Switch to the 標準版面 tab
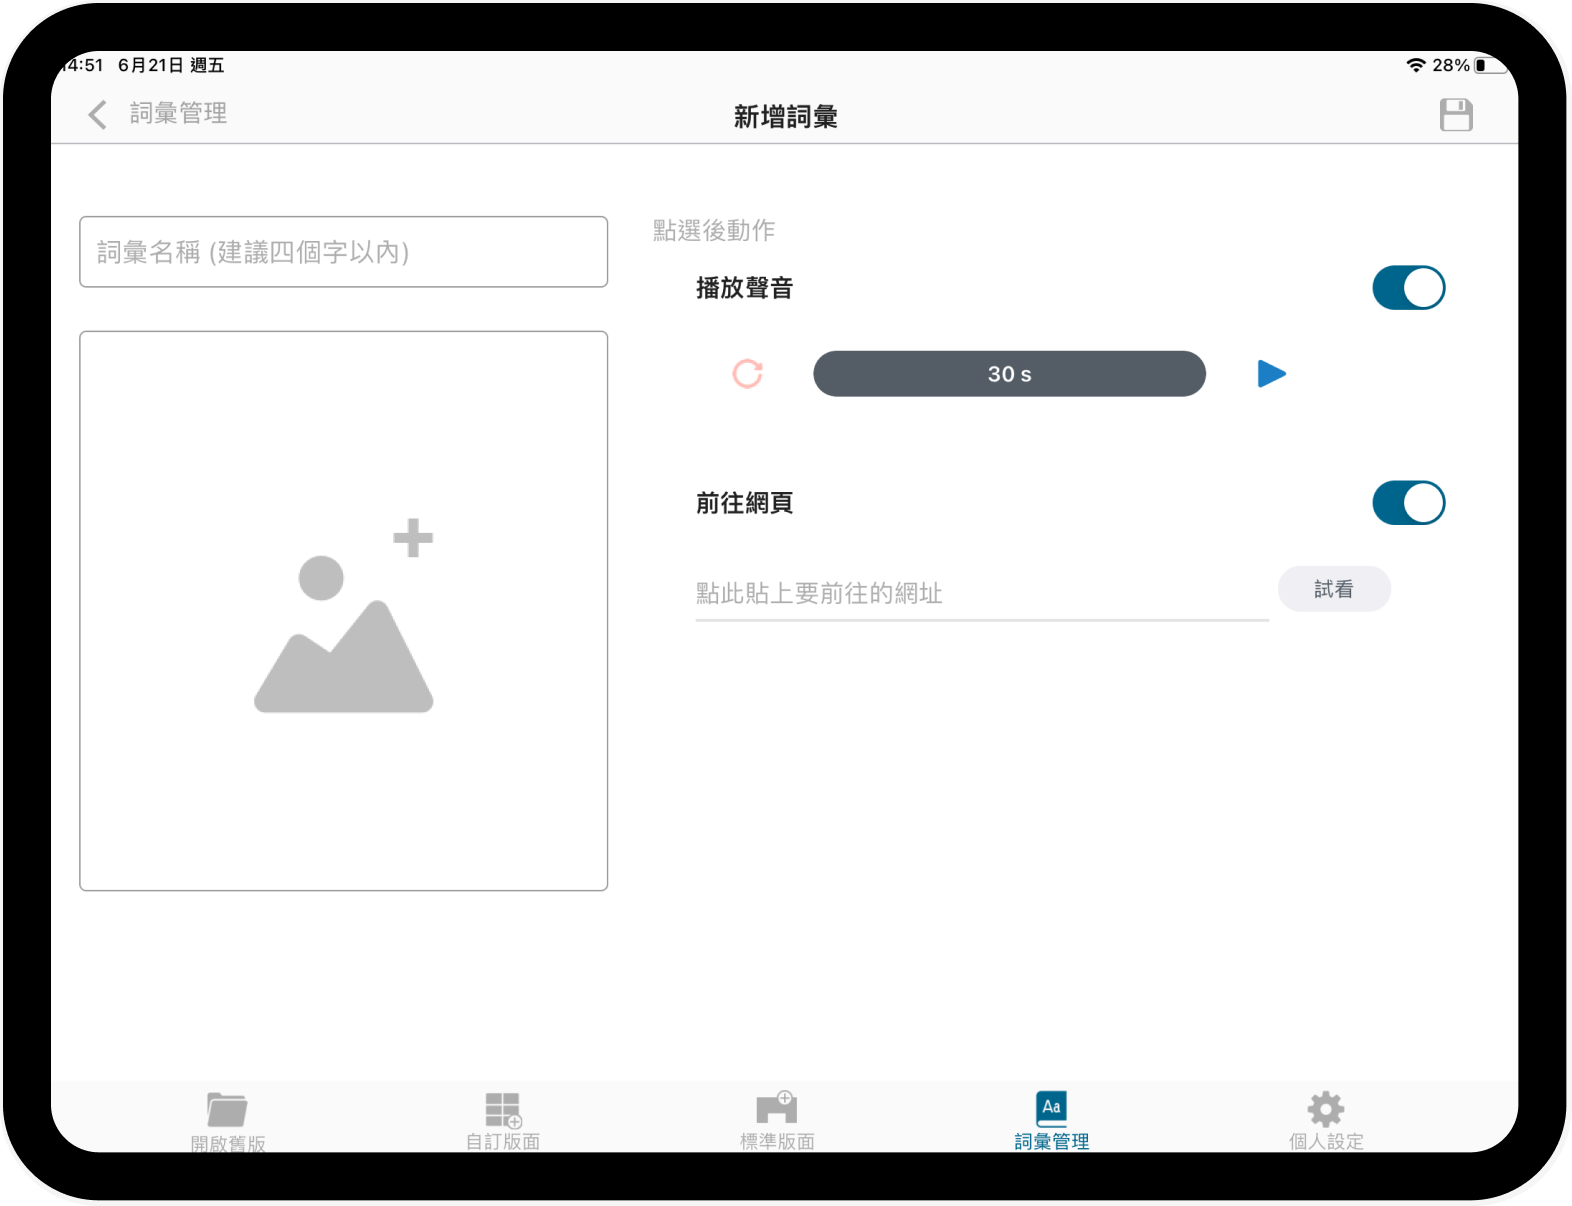The image size is (1572, 1206). coord(777,1122)
